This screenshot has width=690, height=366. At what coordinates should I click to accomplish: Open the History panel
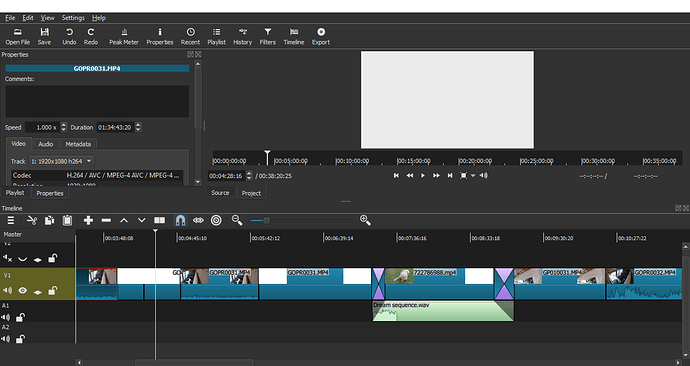(x=242, y=37)
